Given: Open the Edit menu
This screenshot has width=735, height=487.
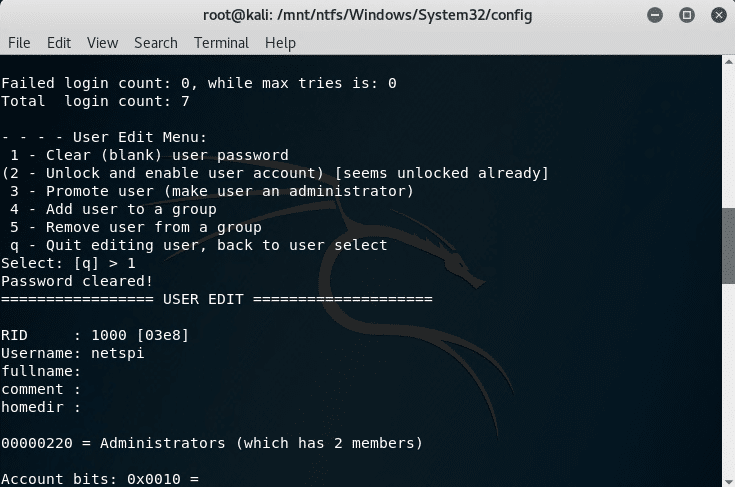Looking at the screenshot, I should tap(59, 43).
